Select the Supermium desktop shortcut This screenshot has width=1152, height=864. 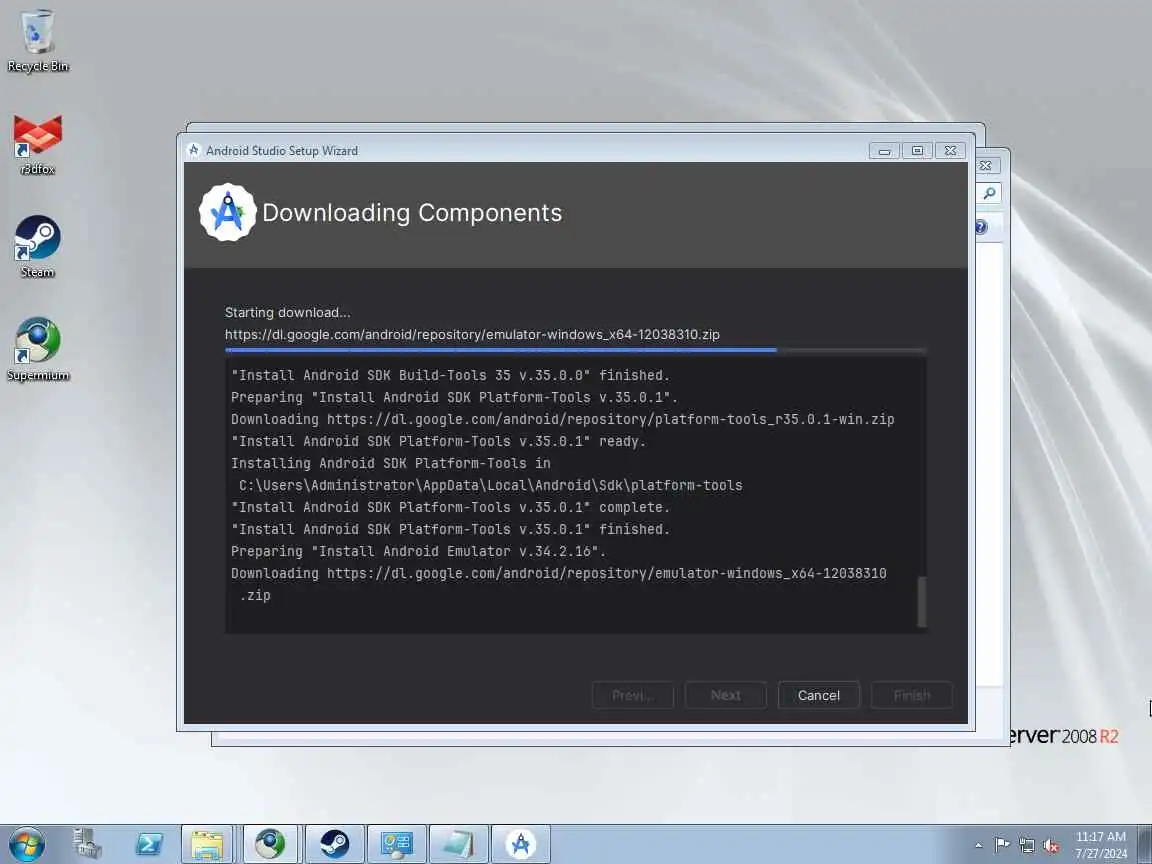(37, 350)
